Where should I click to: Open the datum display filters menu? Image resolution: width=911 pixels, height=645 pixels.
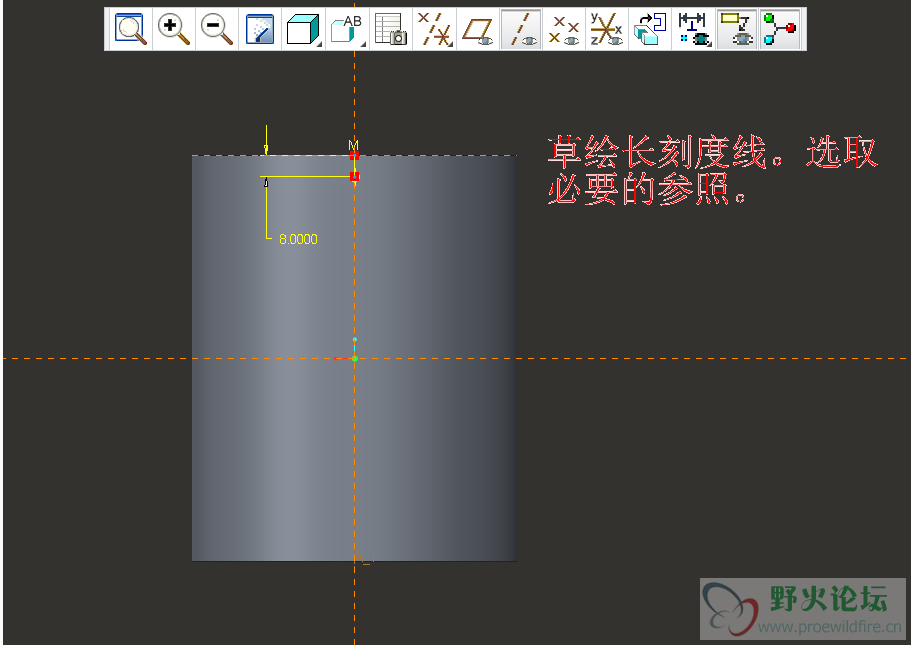pyautogui.click(x=435, y=29)
